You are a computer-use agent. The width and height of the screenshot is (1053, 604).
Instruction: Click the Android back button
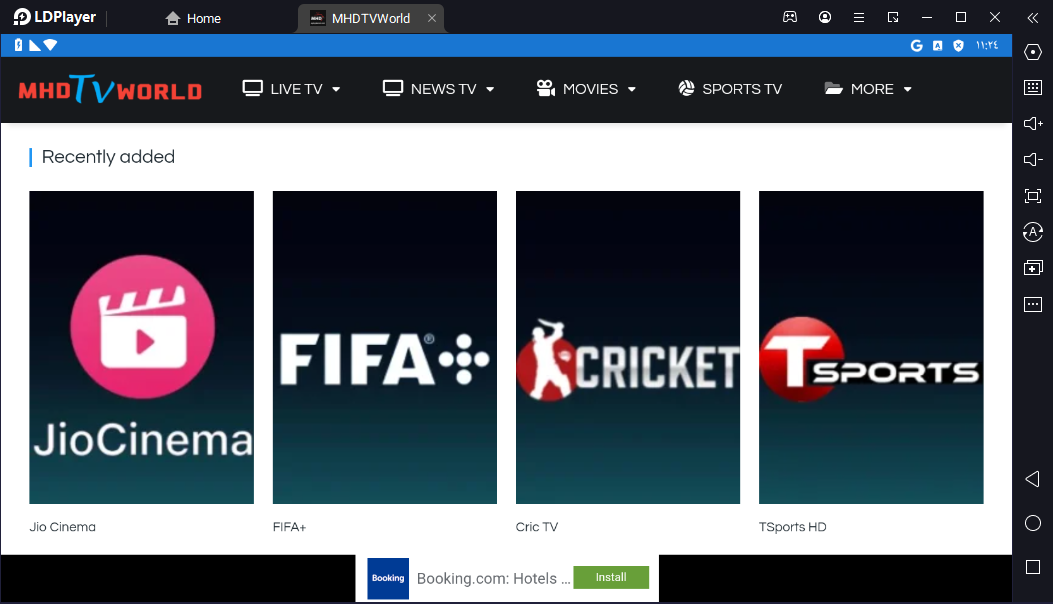coord(1033,479)
